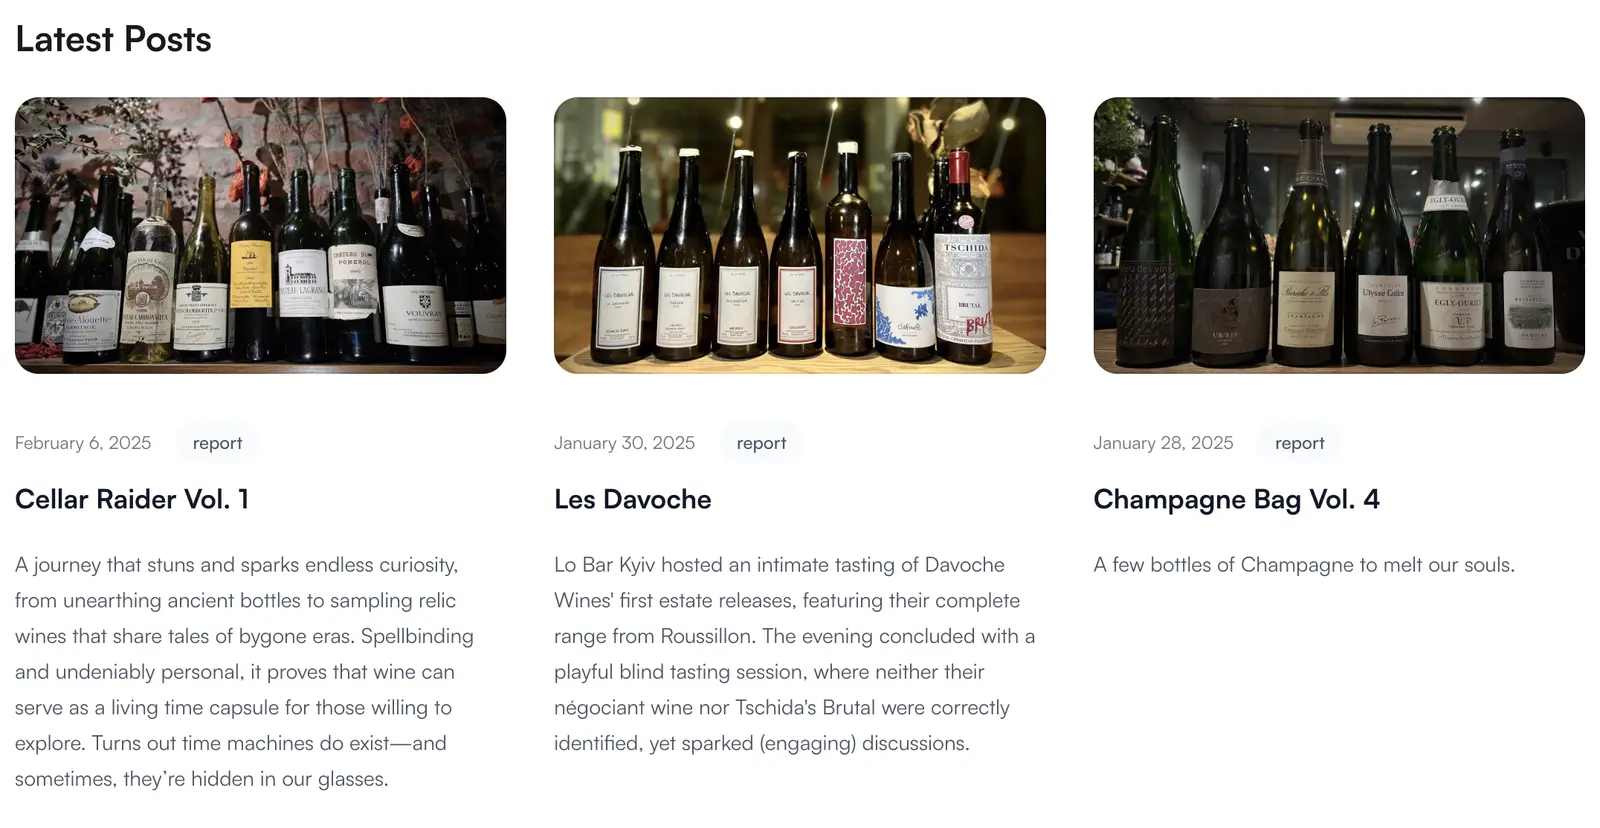Open the Champagne Bag Vol. 4 title
The height and width of the screenshot is (828, 1600).
(1236, 499)
